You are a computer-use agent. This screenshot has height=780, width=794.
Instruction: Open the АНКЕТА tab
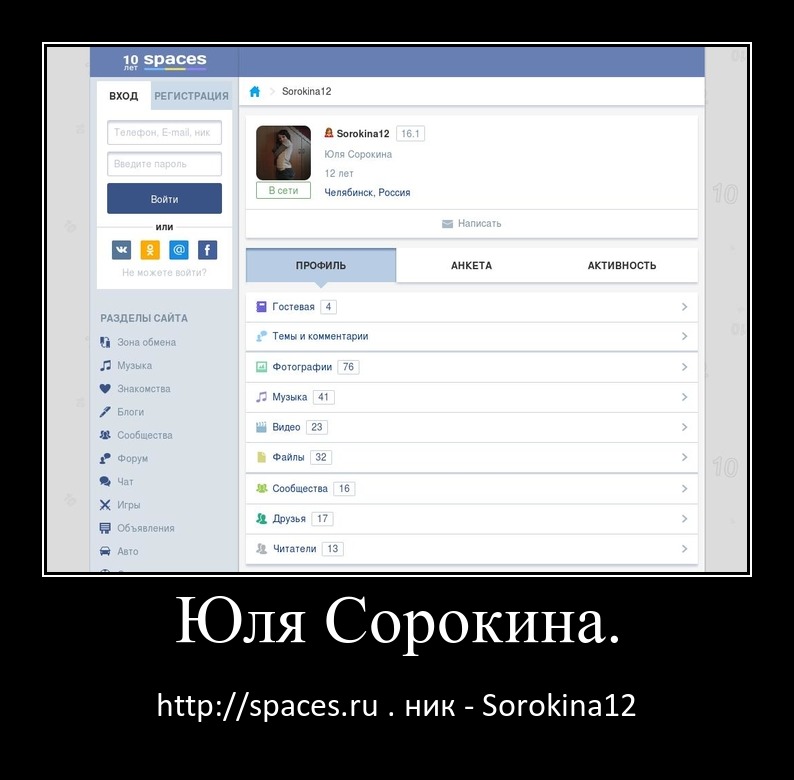[x=471, y=265]
